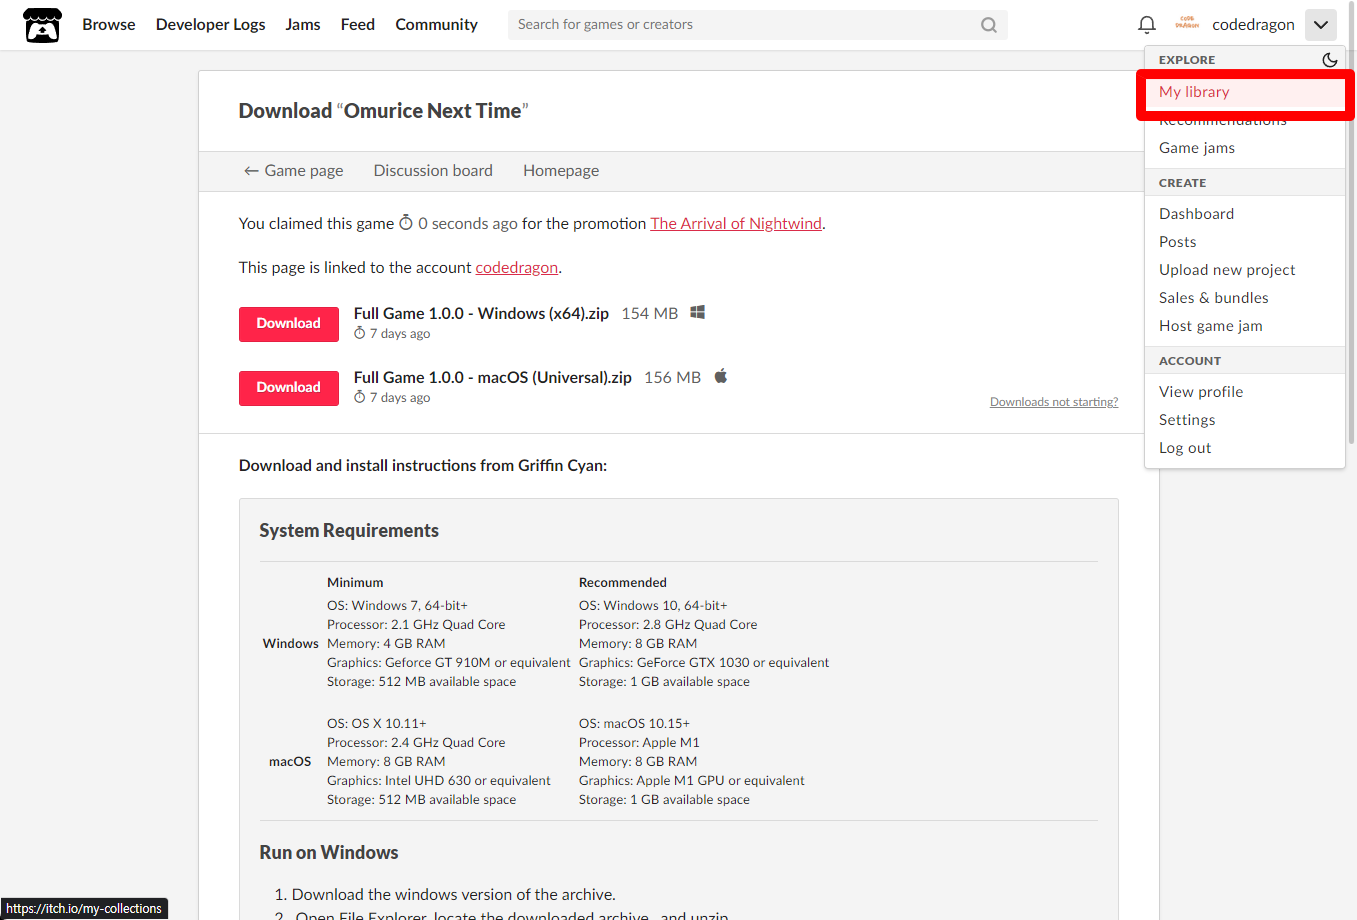Toggle dark mode moon icon
Viewport: 1357px width, 920px height.
(x=1329, y=60)
